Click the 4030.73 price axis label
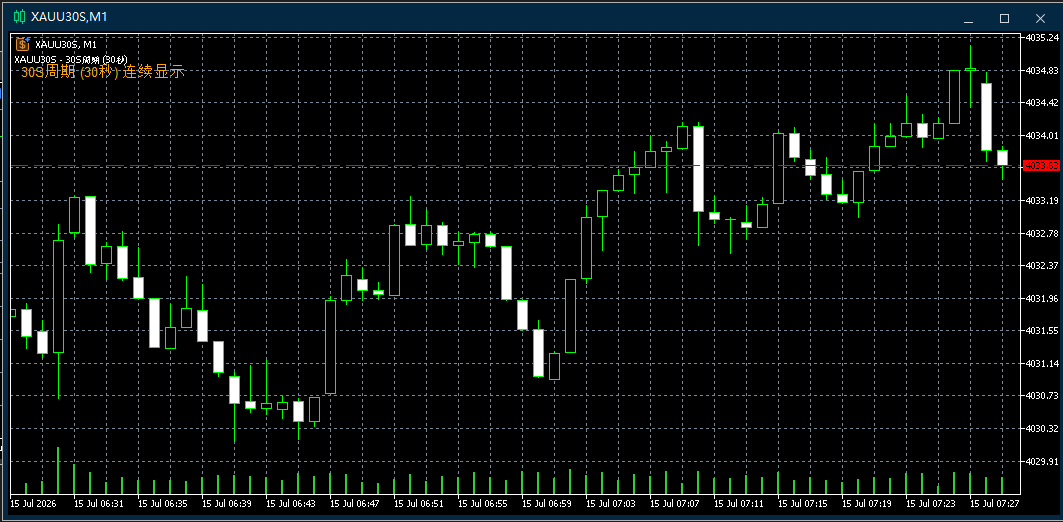 pos(1042,396)
